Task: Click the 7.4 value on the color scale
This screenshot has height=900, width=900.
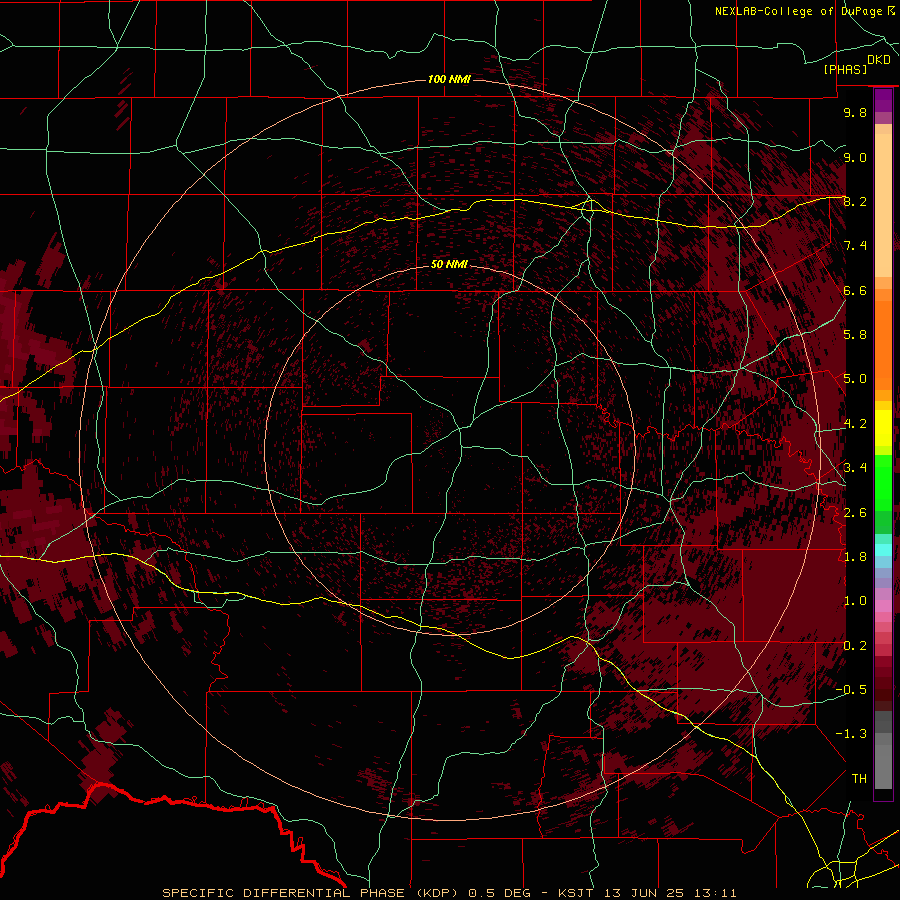Action: coord(855,246)
